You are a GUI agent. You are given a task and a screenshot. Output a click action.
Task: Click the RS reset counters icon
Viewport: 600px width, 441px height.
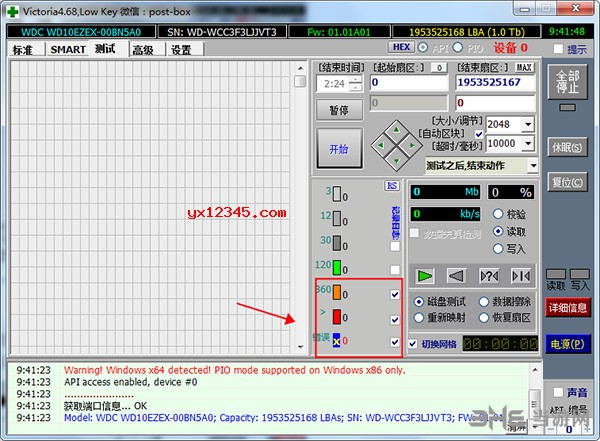[x=392, y=186]
